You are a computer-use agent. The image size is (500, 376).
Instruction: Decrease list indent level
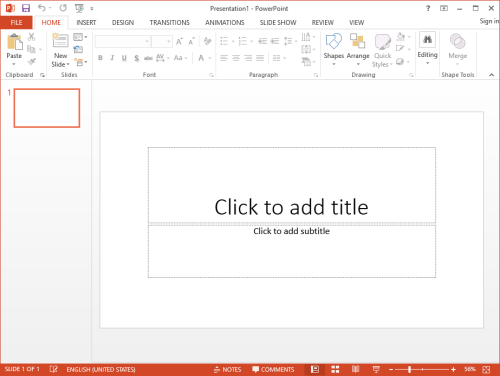coord(263,41)
